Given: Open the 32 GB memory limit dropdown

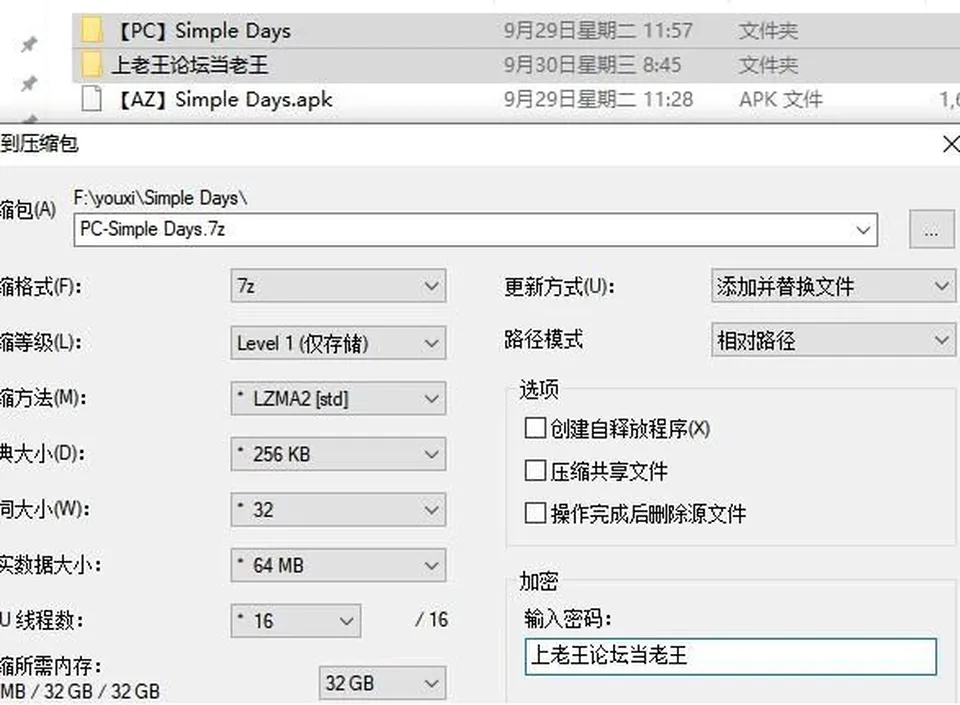Looking at the screenshot, I should click(382, 683).
